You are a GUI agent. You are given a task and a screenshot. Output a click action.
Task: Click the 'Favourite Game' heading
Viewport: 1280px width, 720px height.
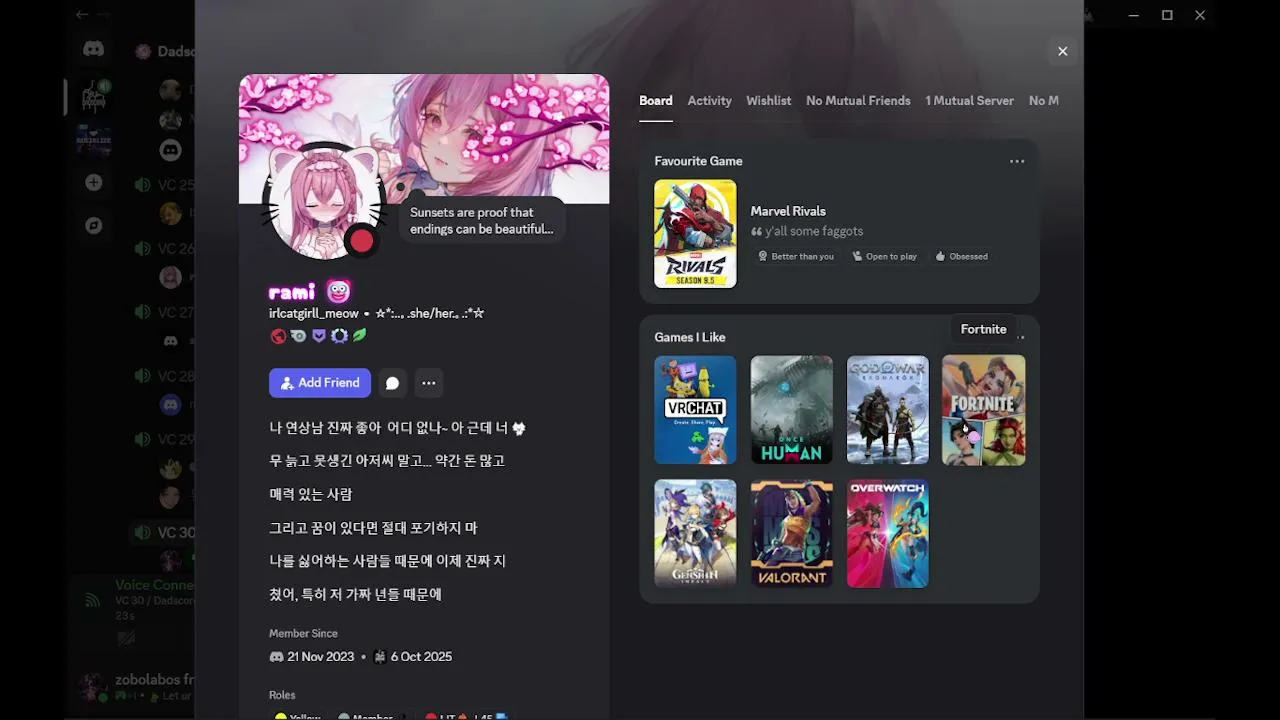tap(698, 161)
